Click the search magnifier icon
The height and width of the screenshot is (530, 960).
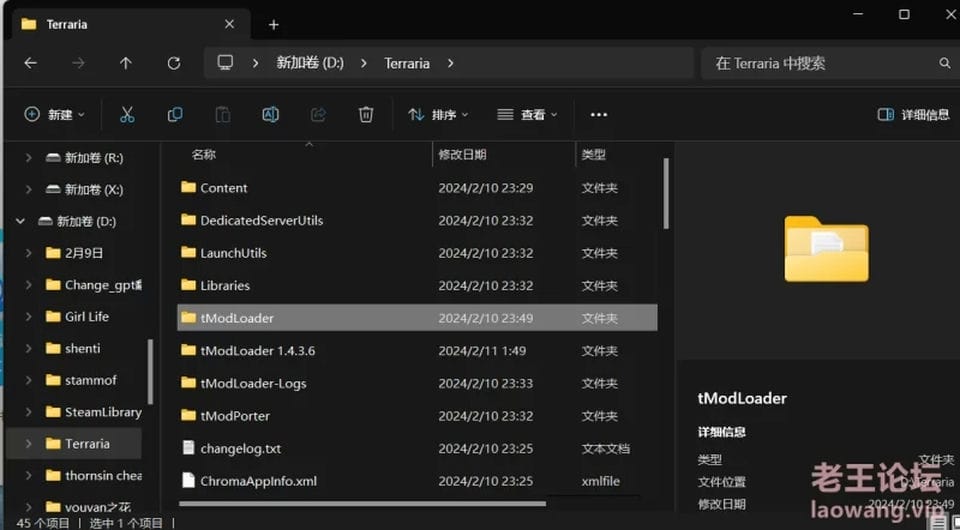[x=945, y=63]
